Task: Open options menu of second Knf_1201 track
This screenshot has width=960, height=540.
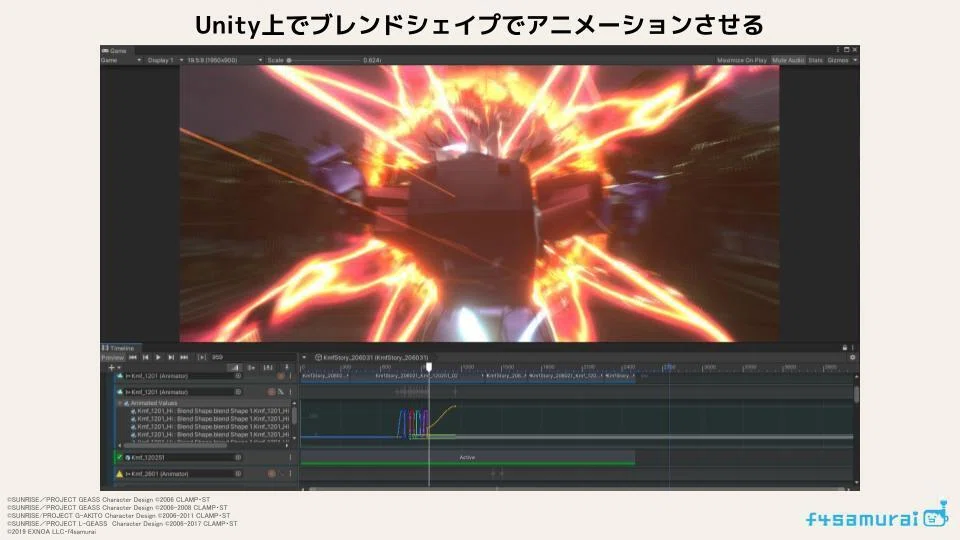Action: click(290, 392)
